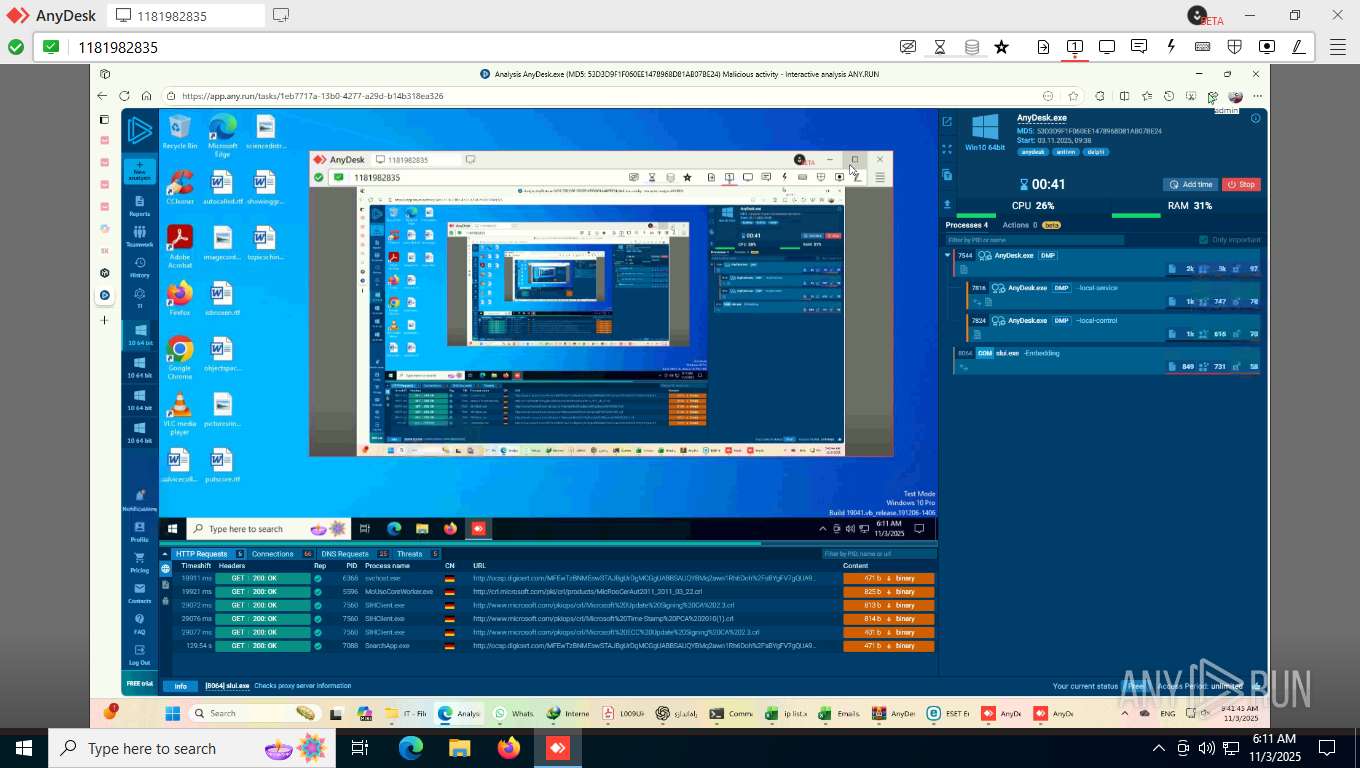This screenshot has height=768, width=1360.
Task: Open a new AnyDesk session tab
Action: [x=281, y=15]
